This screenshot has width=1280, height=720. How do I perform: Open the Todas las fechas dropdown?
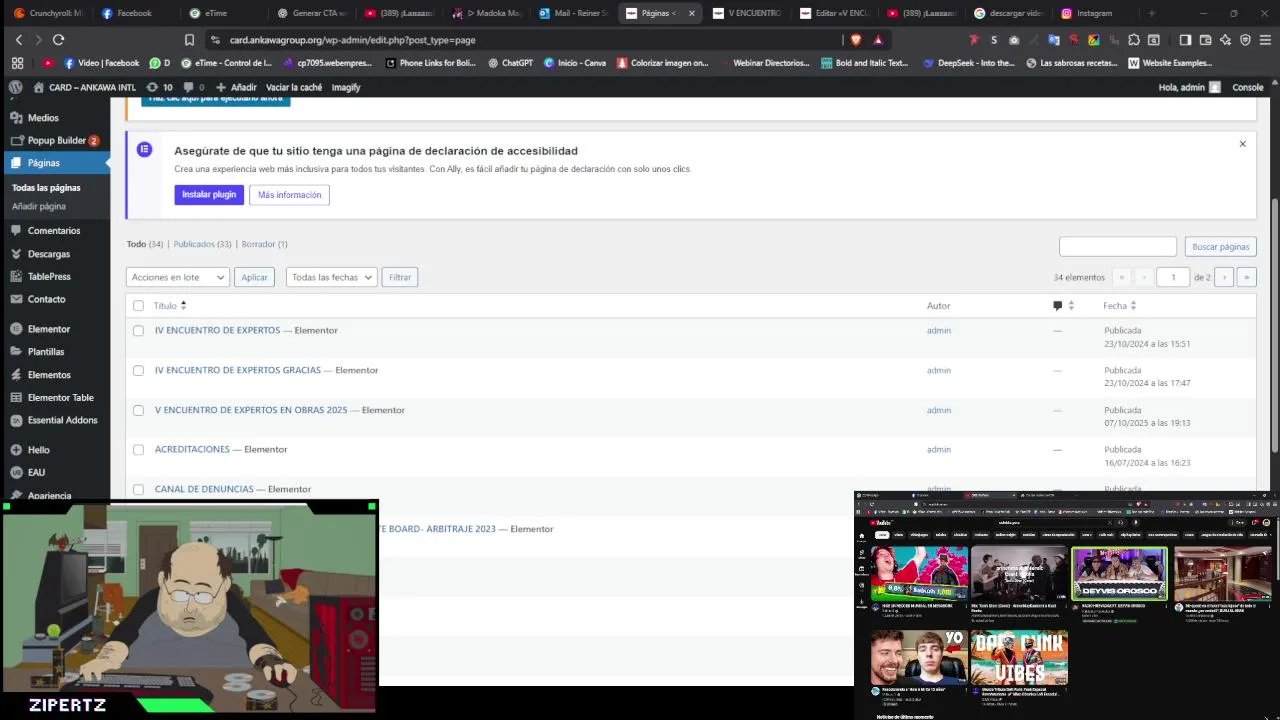pos(331,277)
